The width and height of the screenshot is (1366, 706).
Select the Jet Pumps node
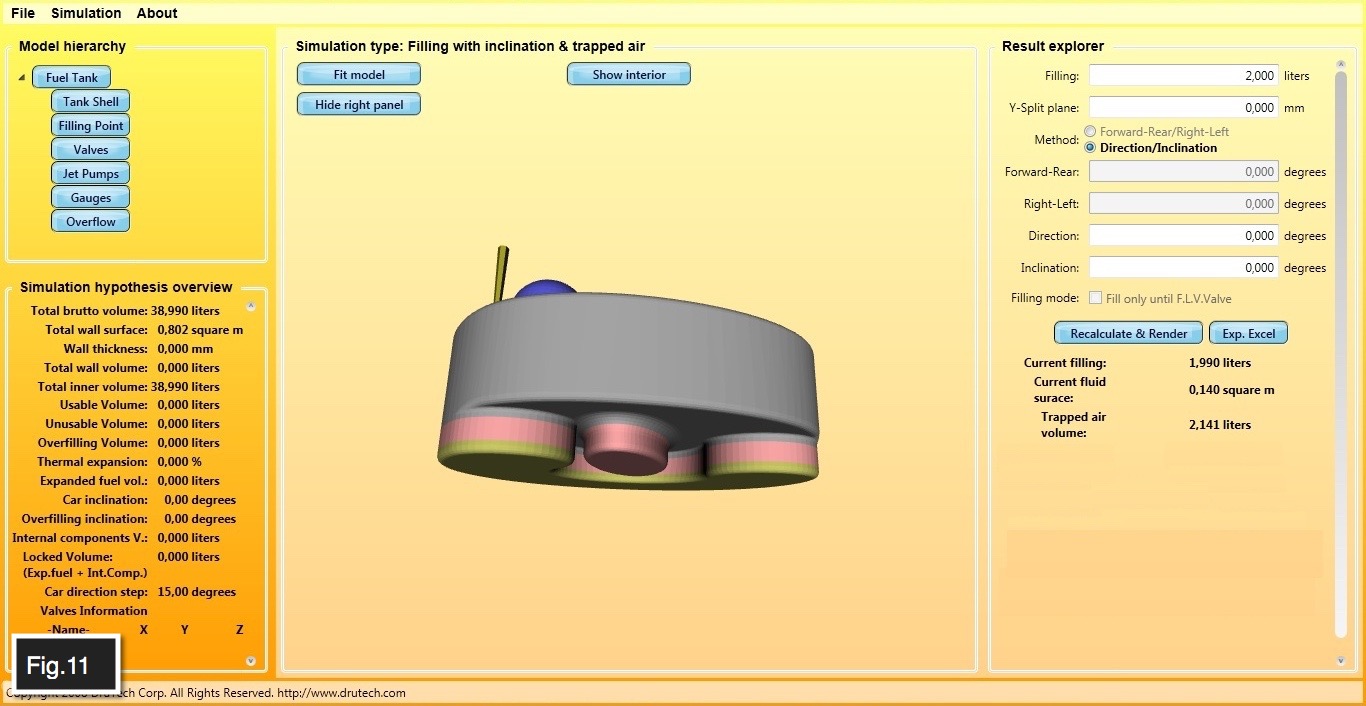point(91,174)
